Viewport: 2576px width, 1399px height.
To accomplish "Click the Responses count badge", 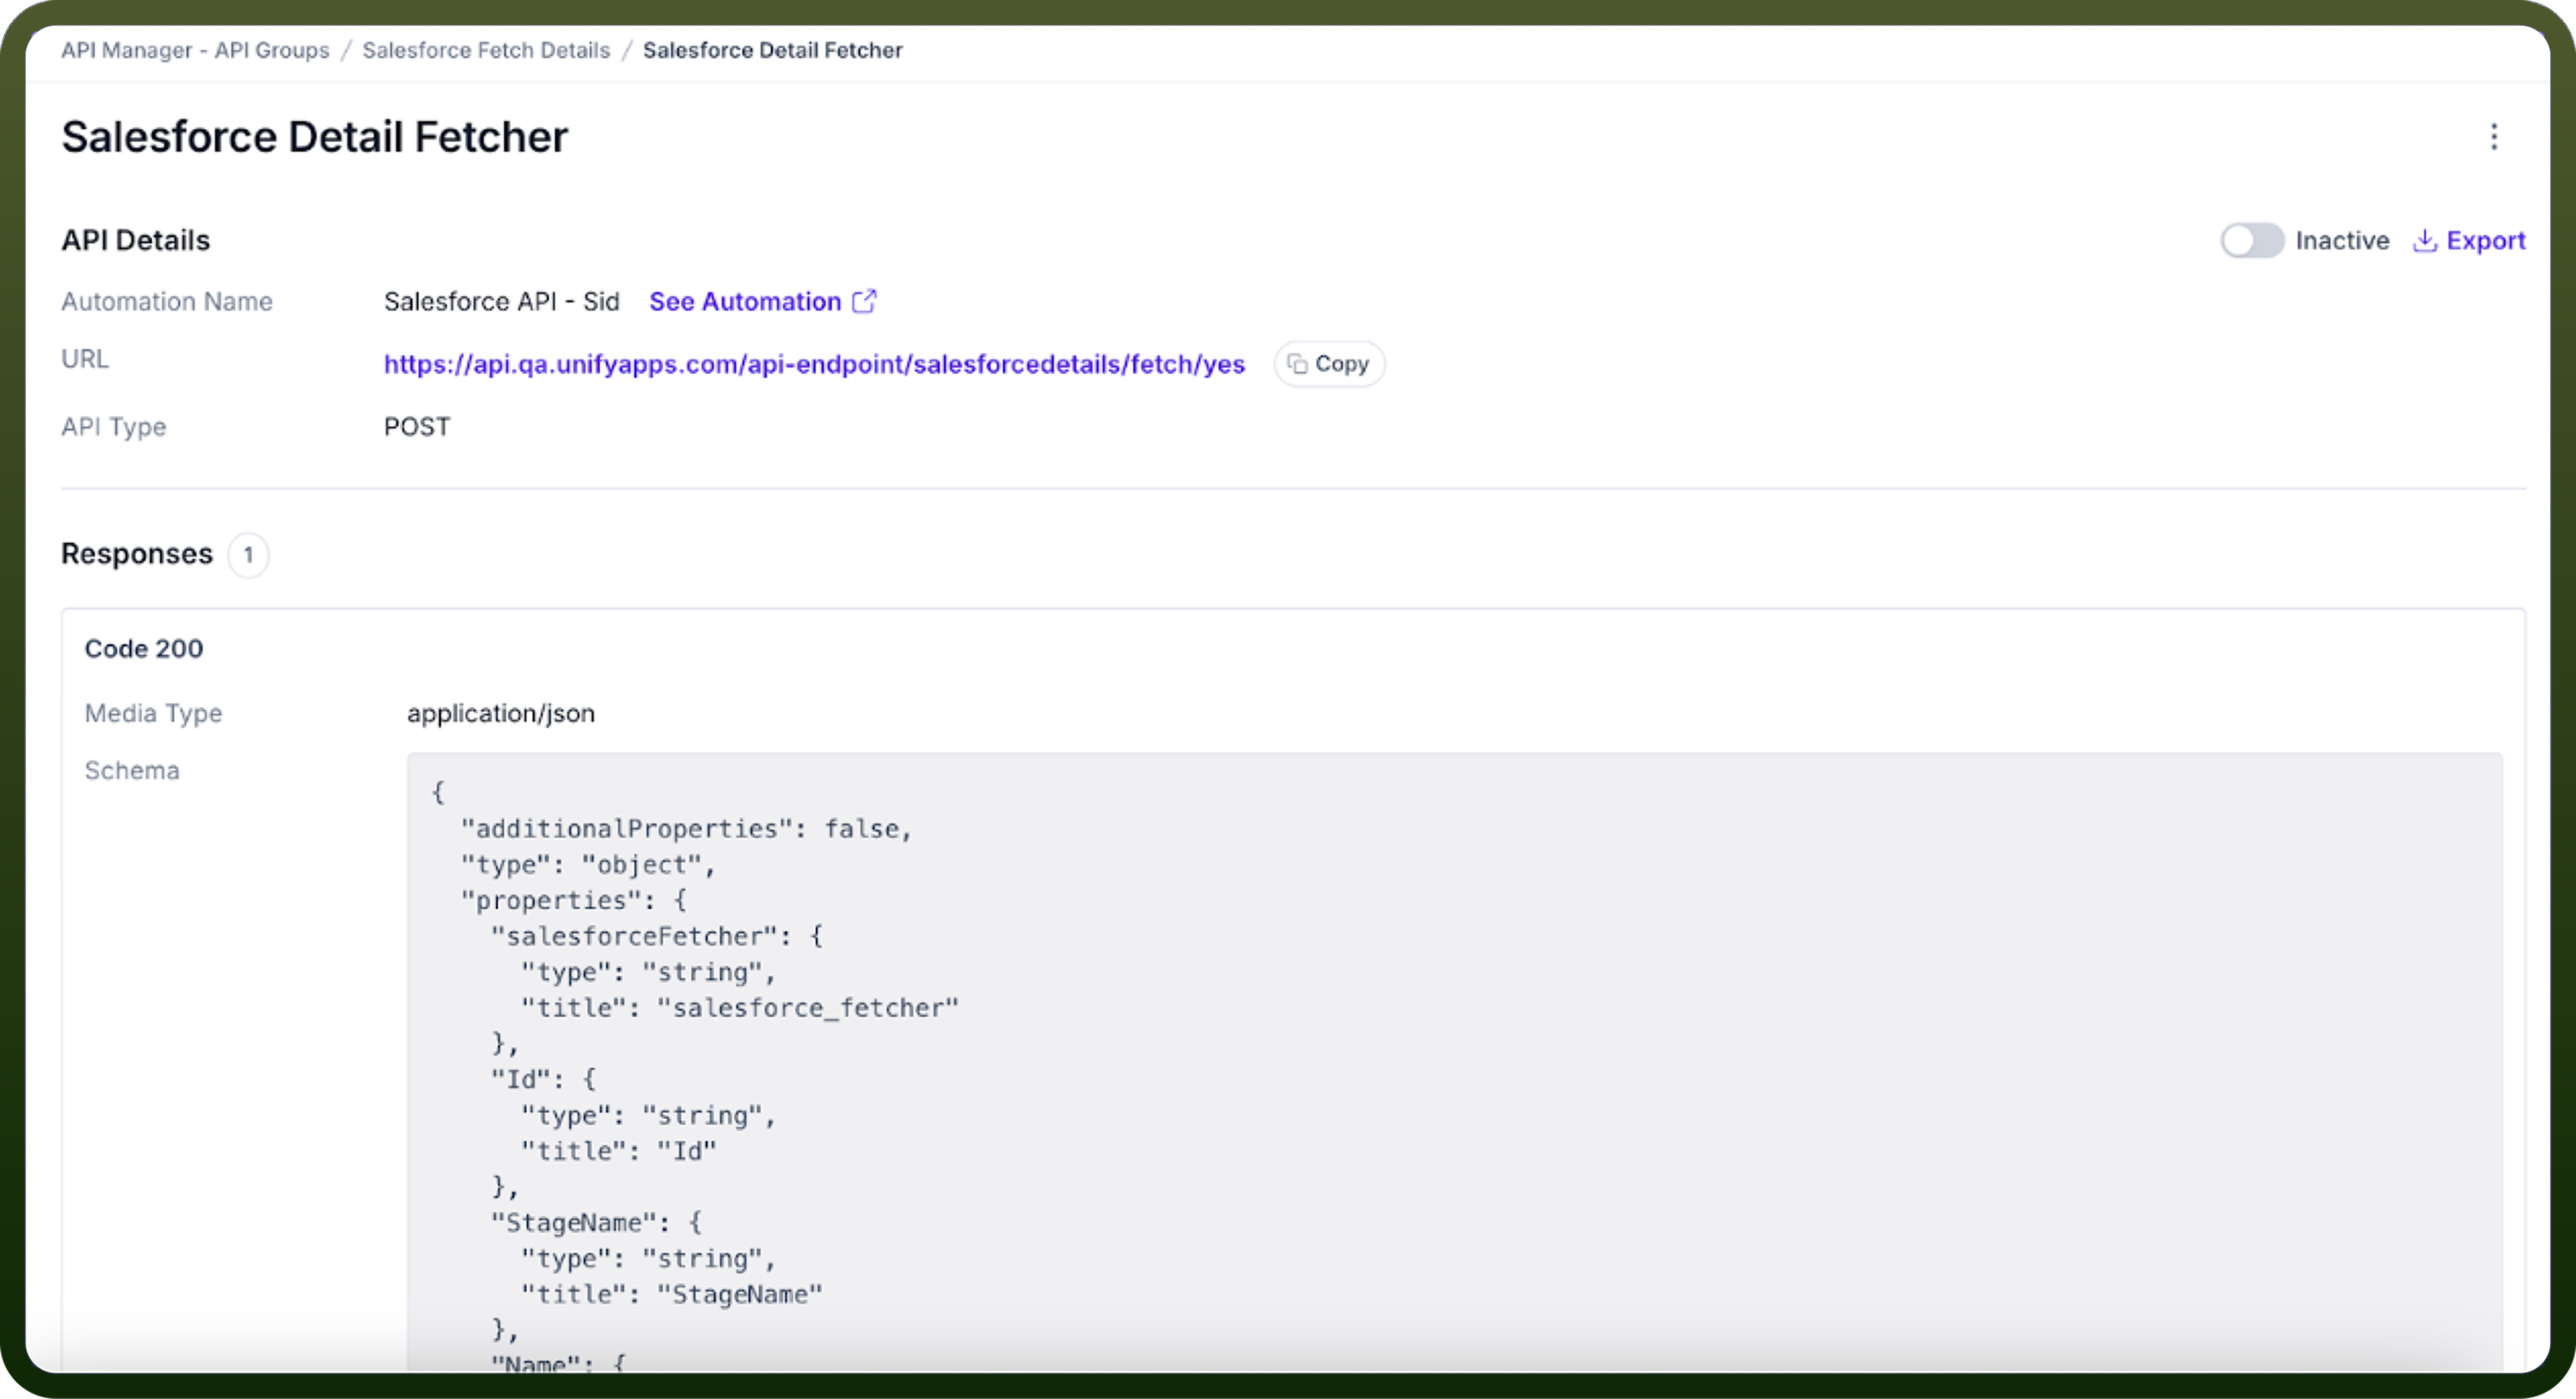I will [x=248, y=555].
